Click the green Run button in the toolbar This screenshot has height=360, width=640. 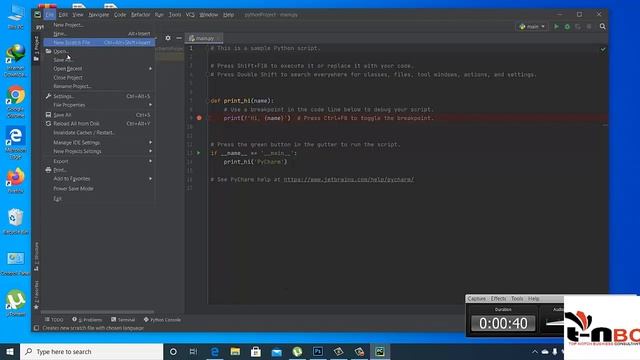coord(556,27)
